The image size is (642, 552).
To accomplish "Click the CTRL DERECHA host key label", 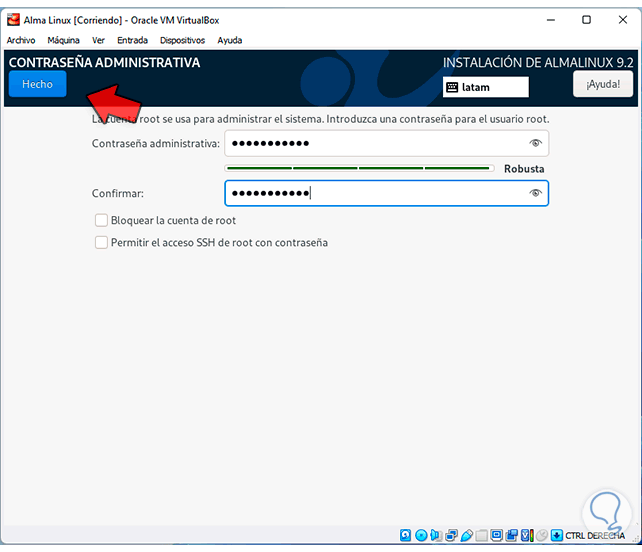I will 595,536.
